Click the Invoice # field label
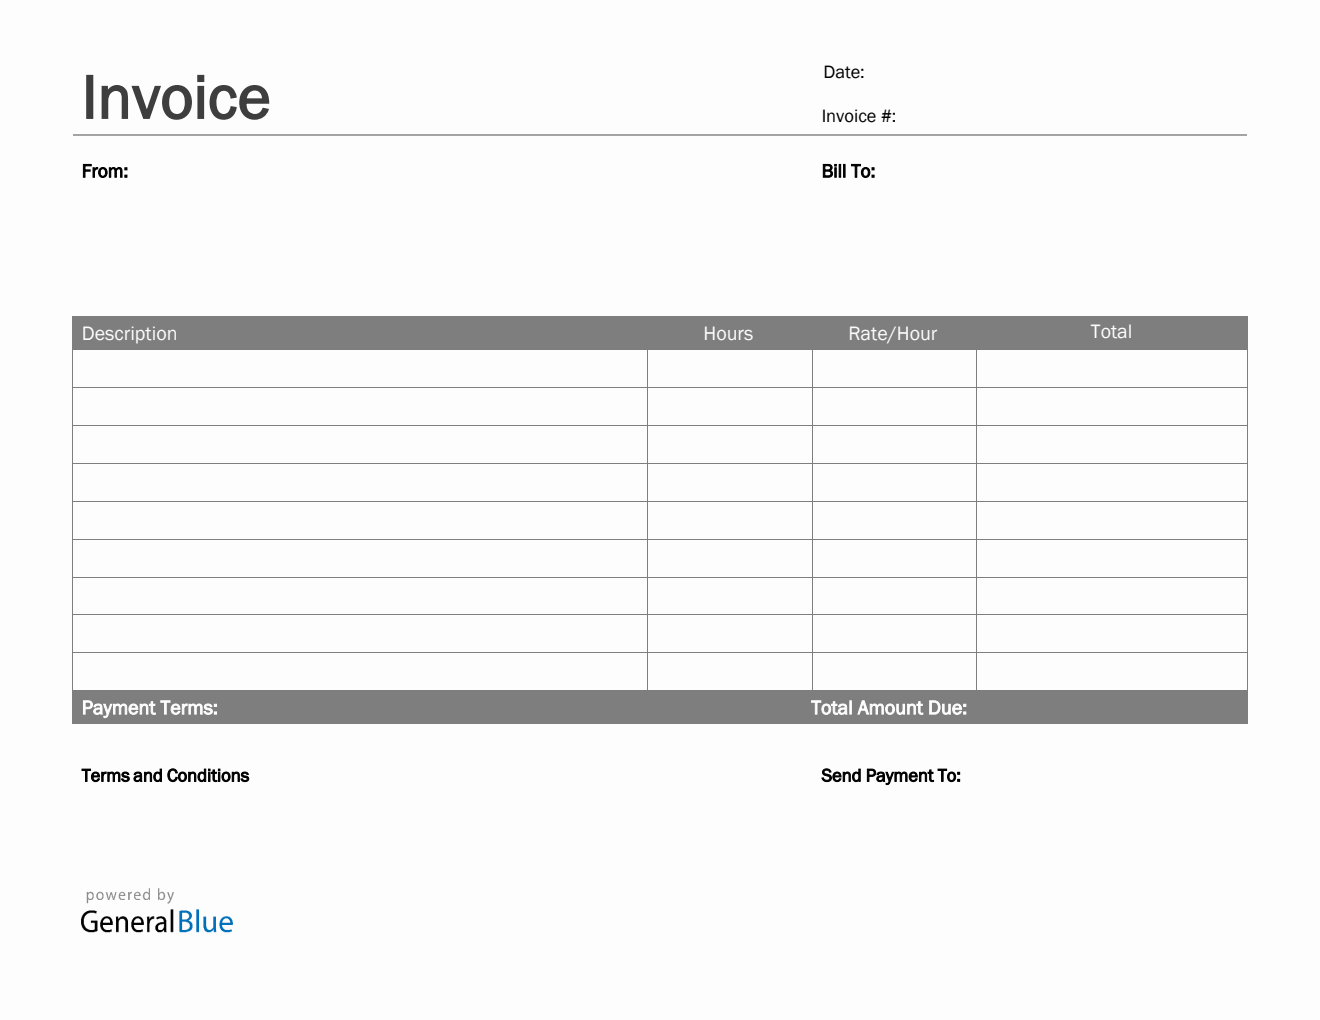1320x1020 pixels. [858, 116]
